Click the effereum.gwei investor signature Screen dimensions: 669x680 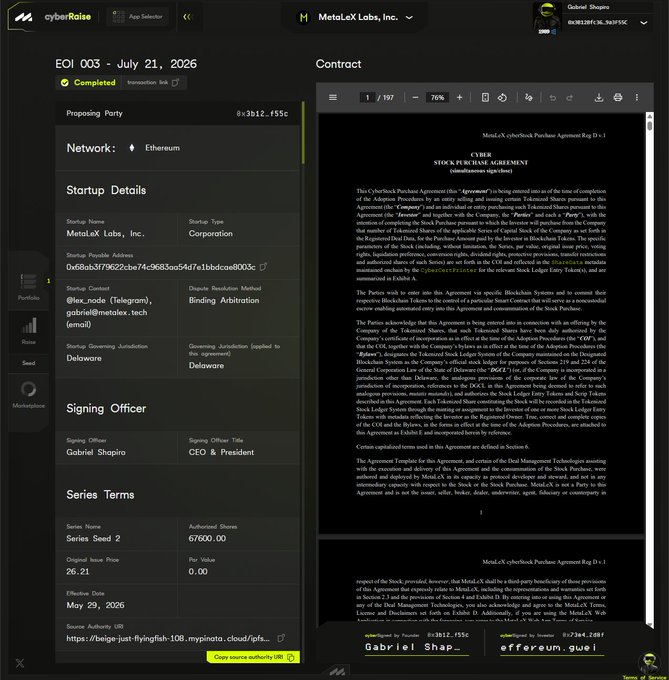pyautogui.click(x=548, y=647)
